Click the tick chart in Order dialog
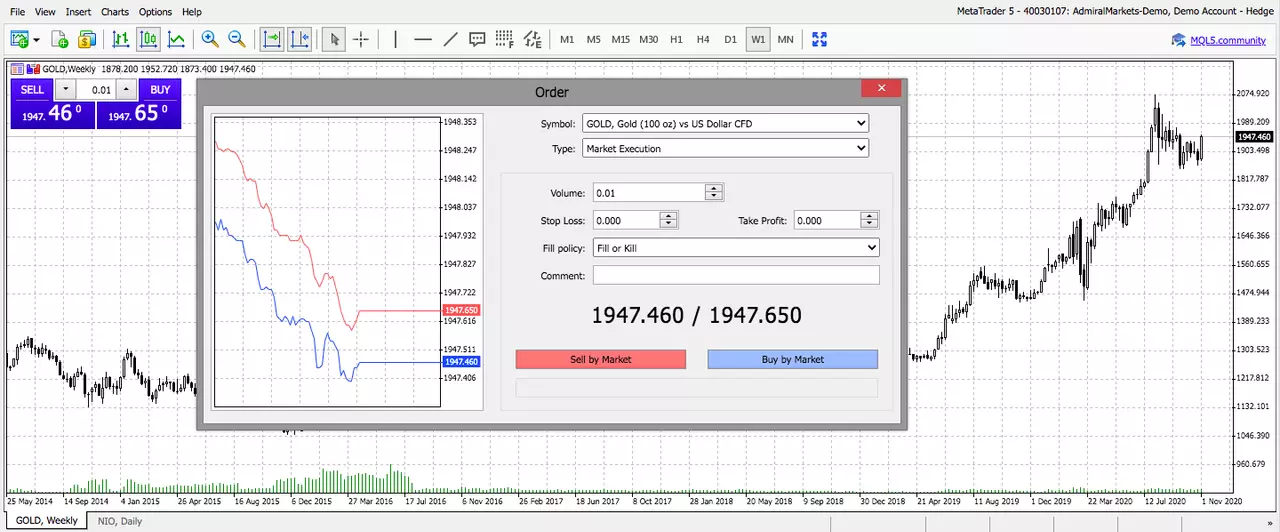 coord(328,262)
